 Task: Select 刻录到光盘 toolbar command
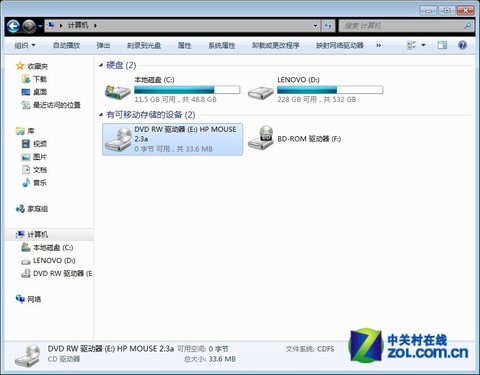pos(144,45)
